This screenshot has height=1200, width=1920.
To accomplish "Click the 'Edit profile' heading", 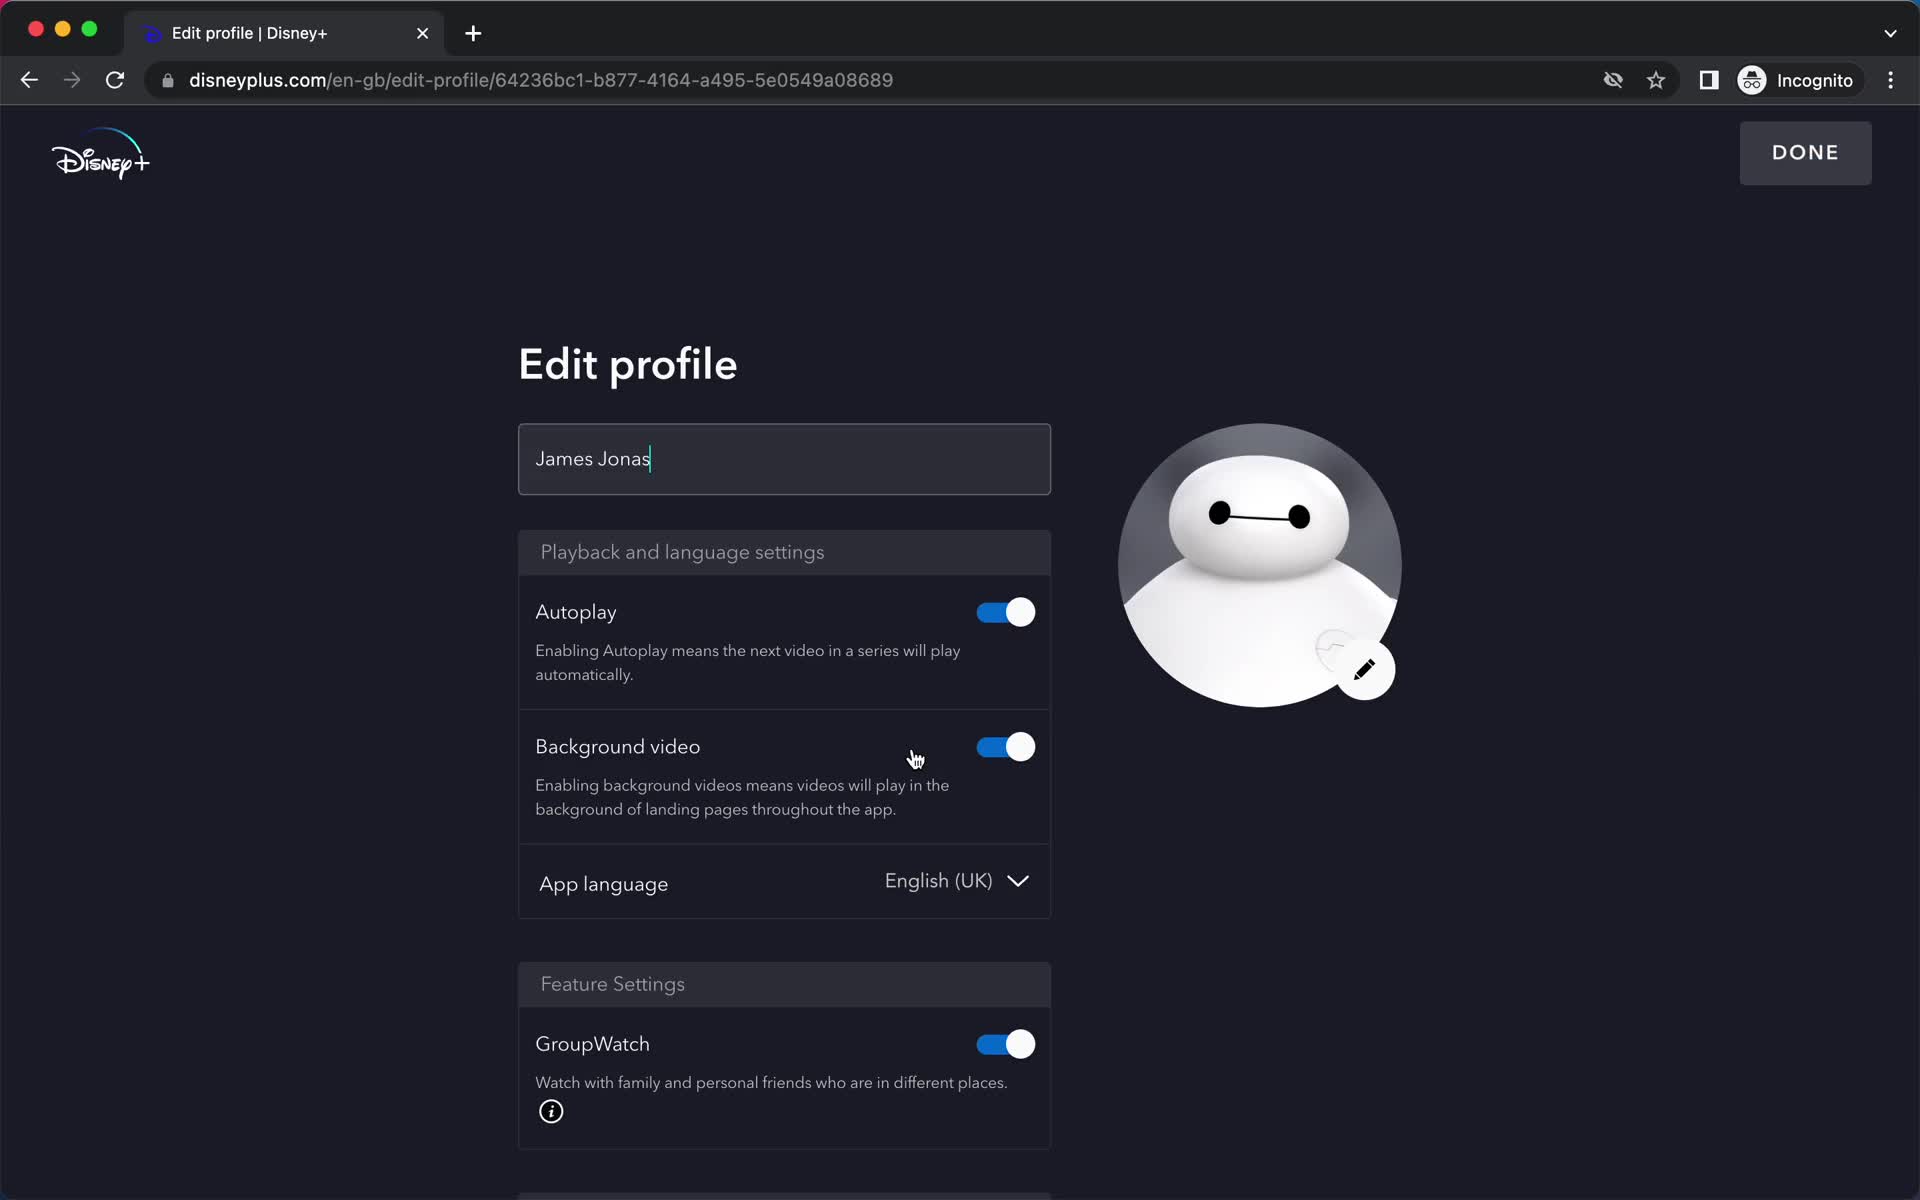I will (628, 364).
